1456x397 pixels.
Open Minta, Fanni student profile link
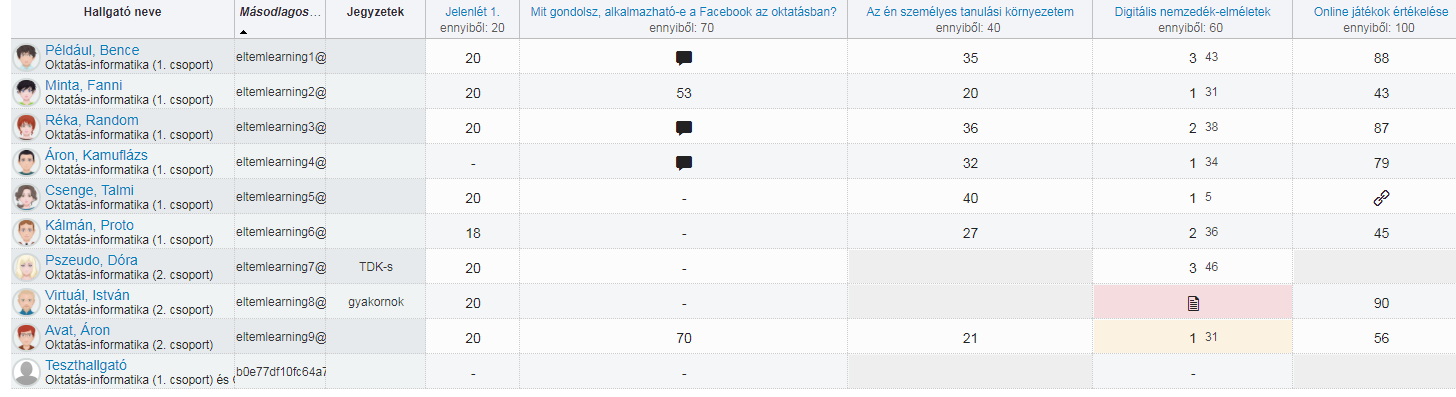coord(78,85)
